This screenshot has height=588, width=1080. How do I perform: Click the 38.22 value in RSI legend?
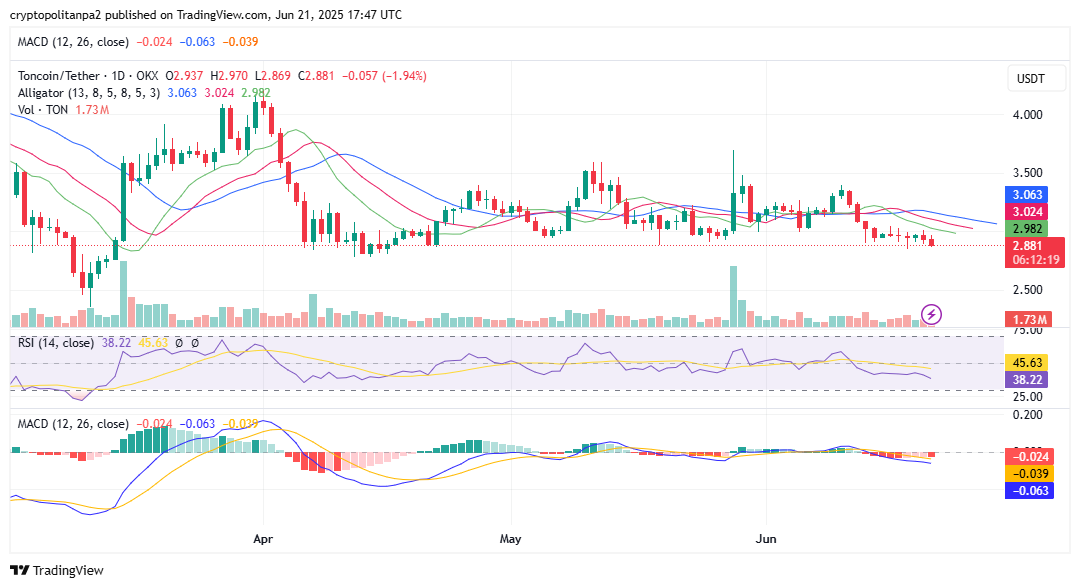tap(116, 343)
